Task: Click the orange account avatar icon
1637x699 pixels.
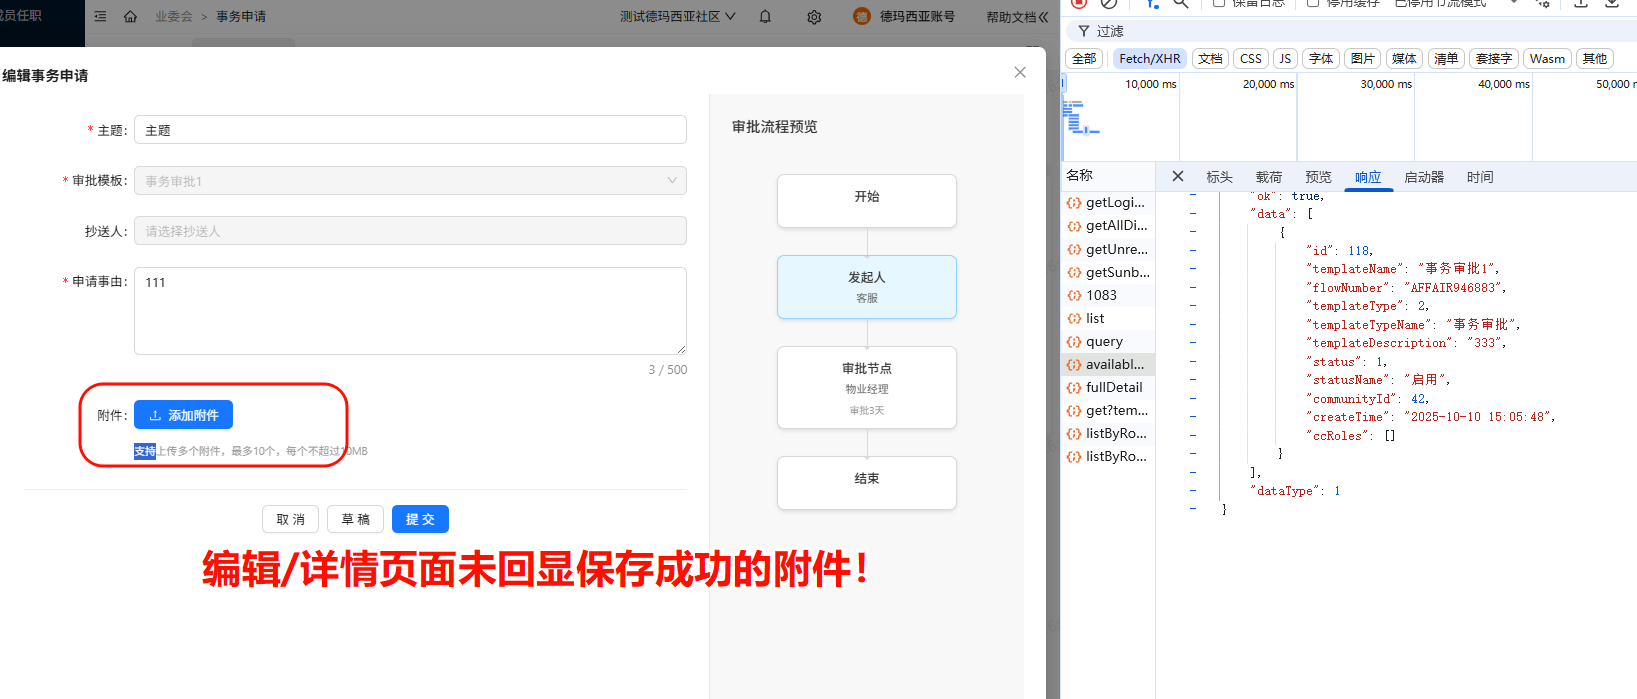Action: coord(862,17)
